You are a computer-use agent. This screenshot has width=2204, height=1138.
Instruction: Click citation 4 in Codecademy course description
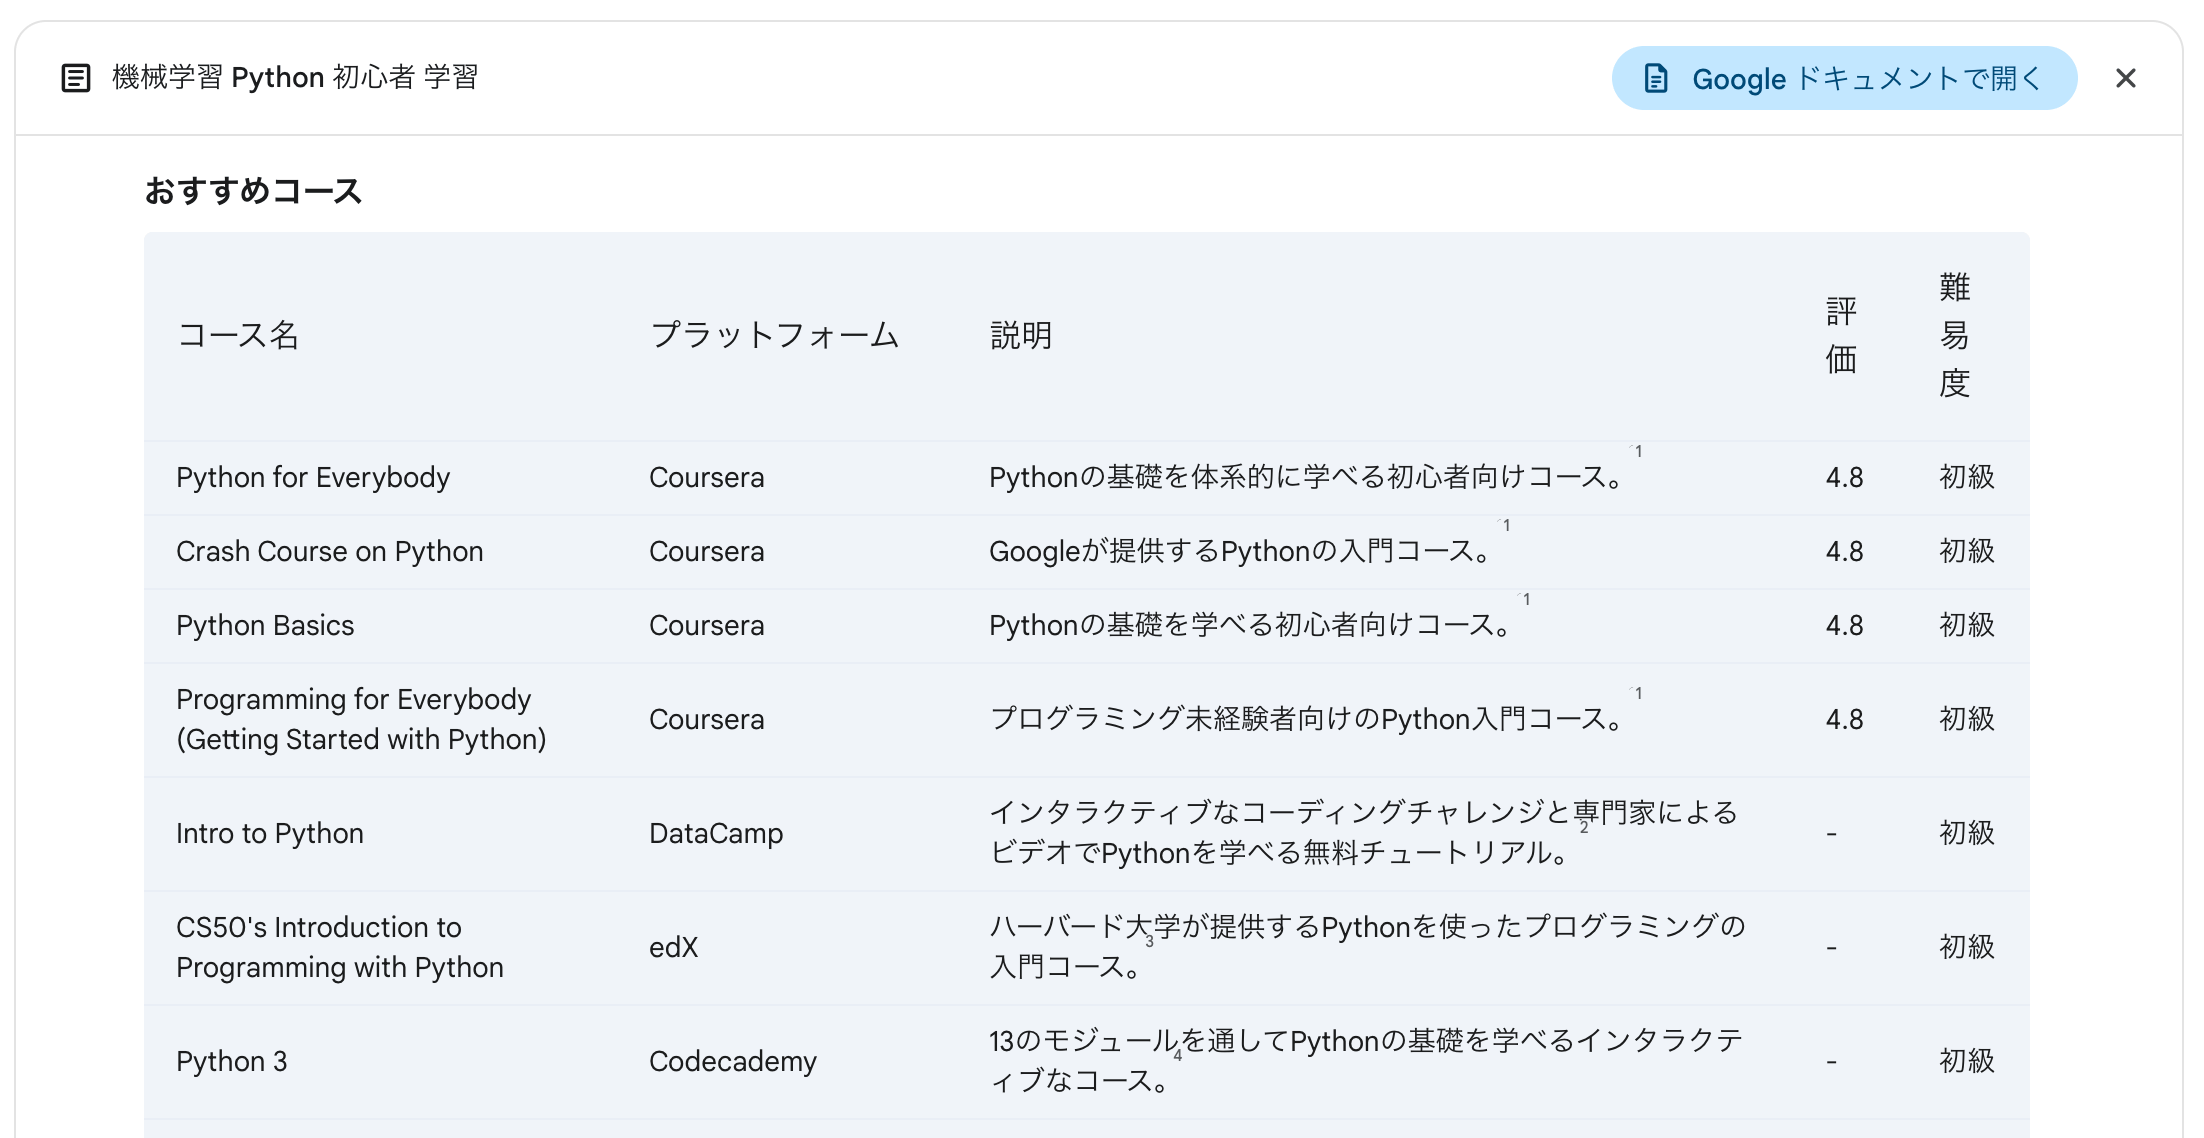point(1177,1056)
